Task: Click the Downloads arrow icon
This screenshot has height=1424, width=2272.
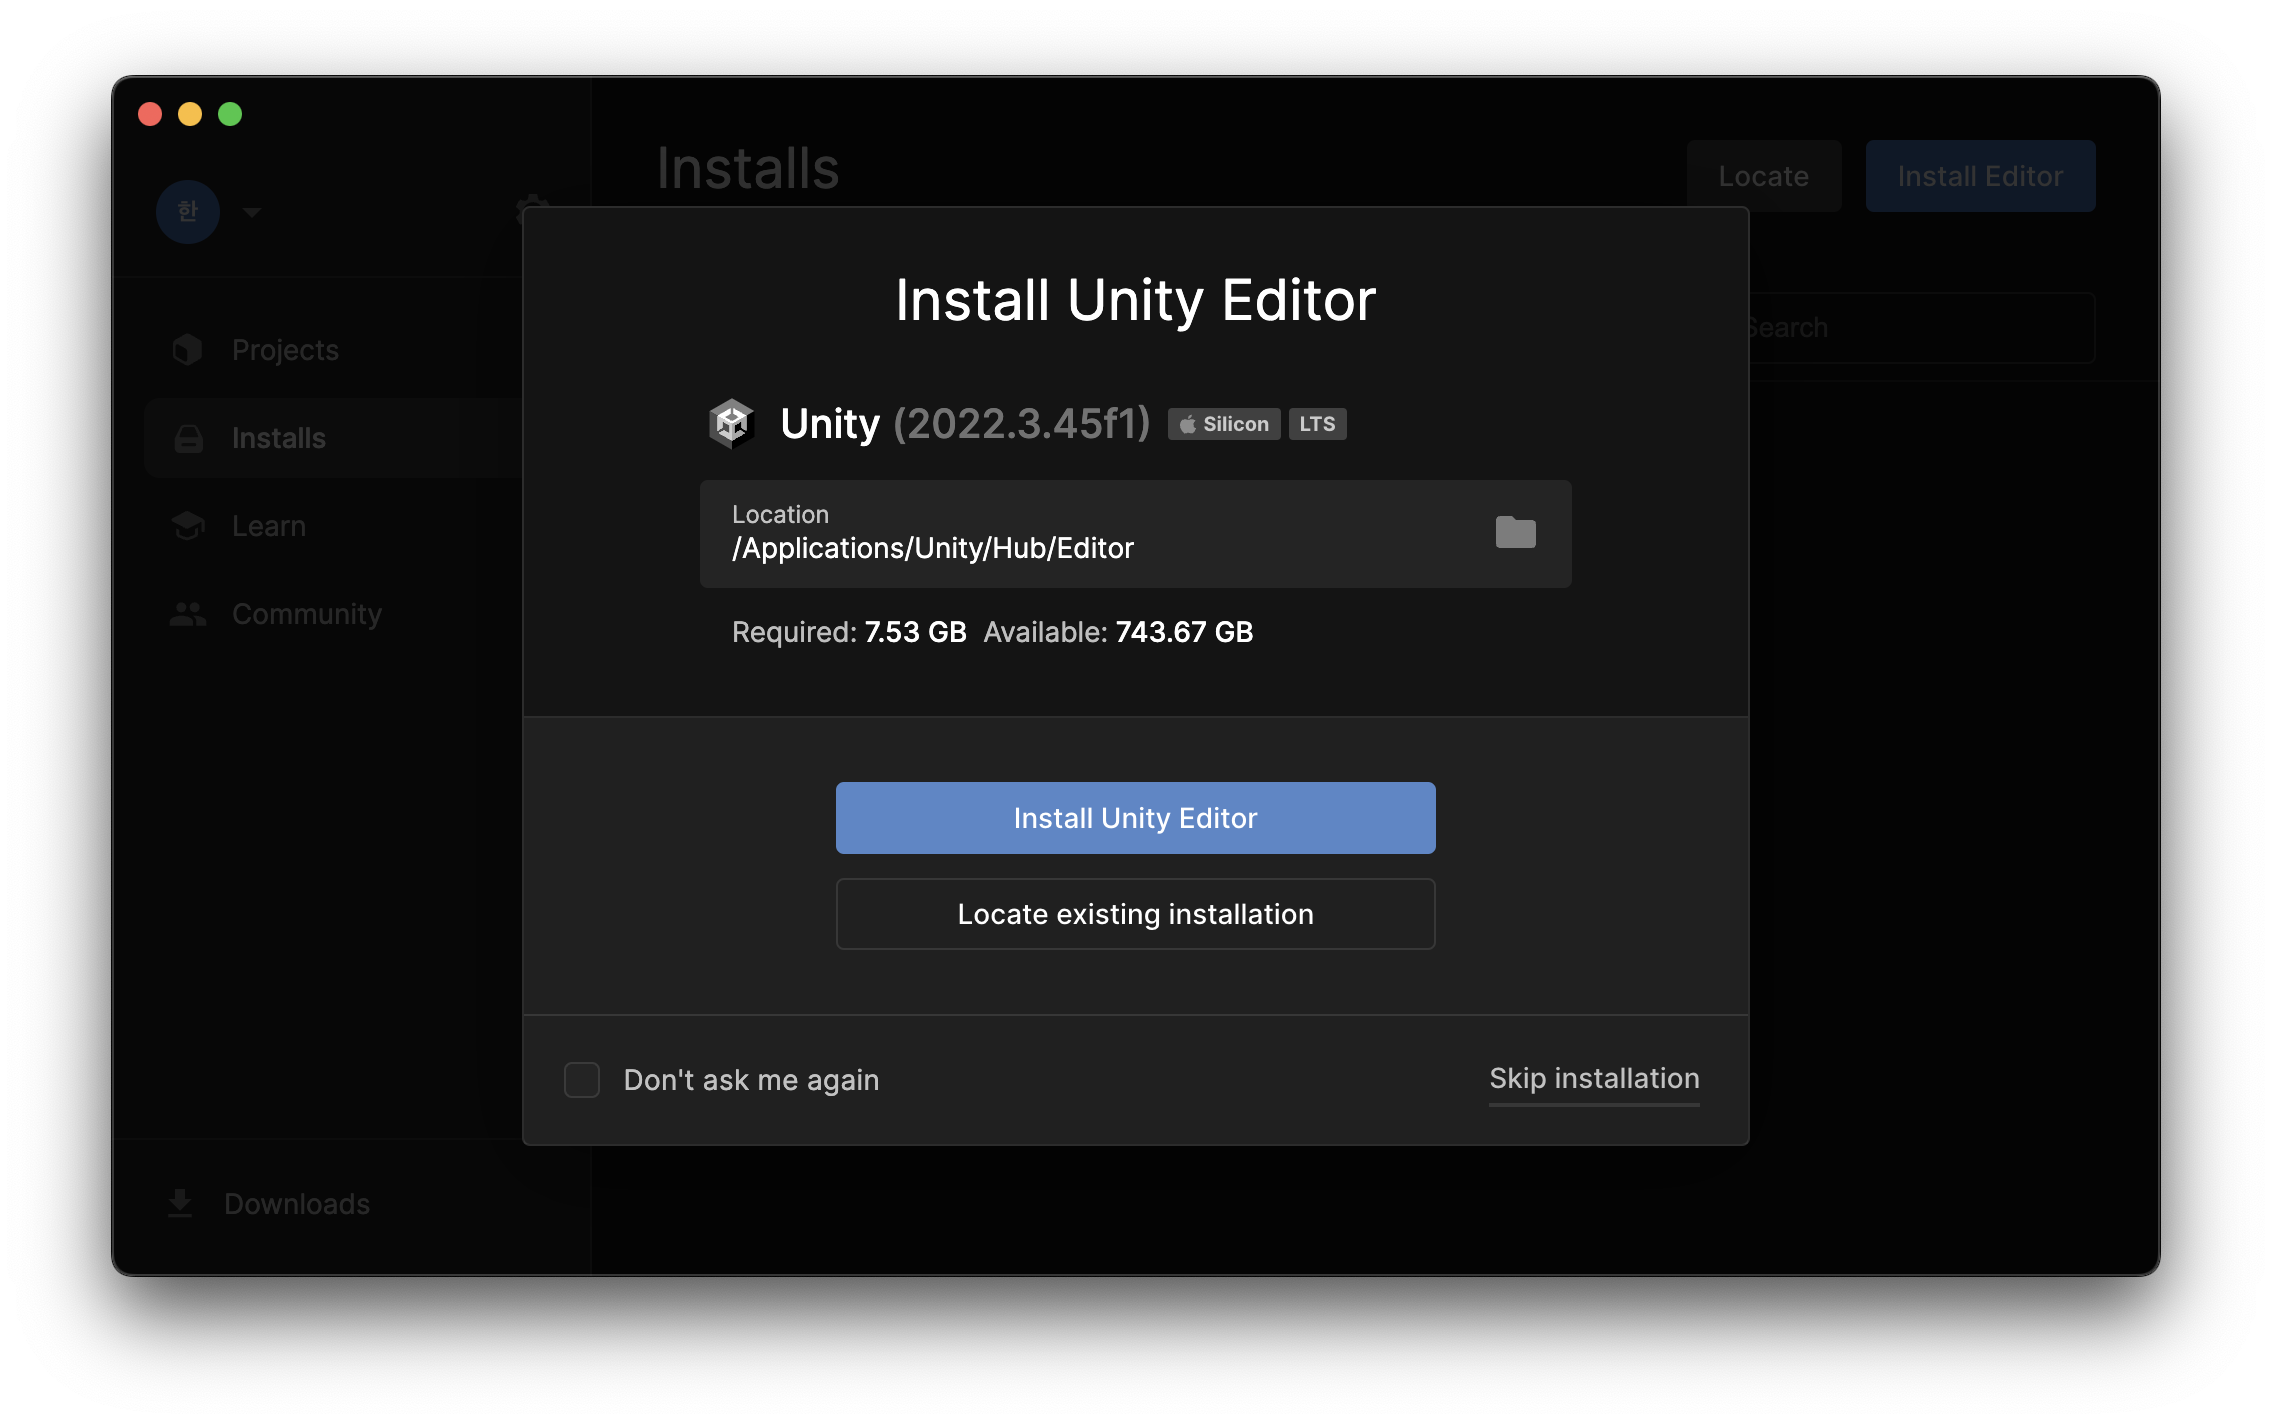Action: pos(180,1203)
